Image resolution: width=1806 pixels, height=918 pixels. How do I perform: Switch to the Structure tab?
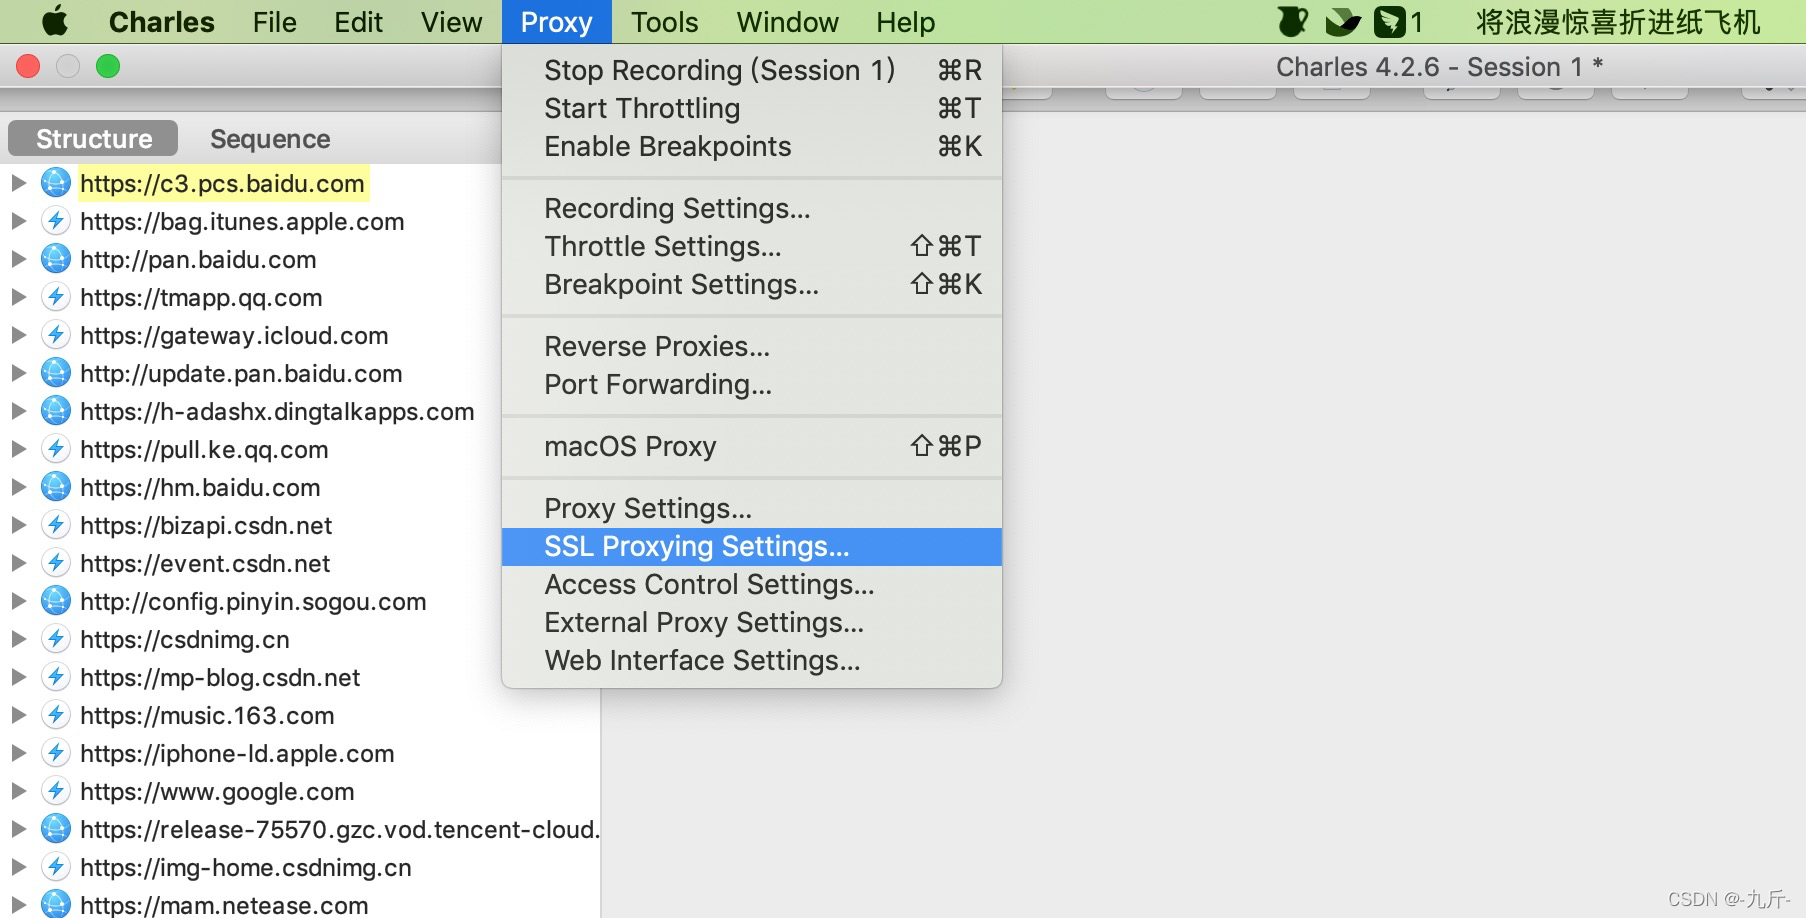click(x=93, y=138)
